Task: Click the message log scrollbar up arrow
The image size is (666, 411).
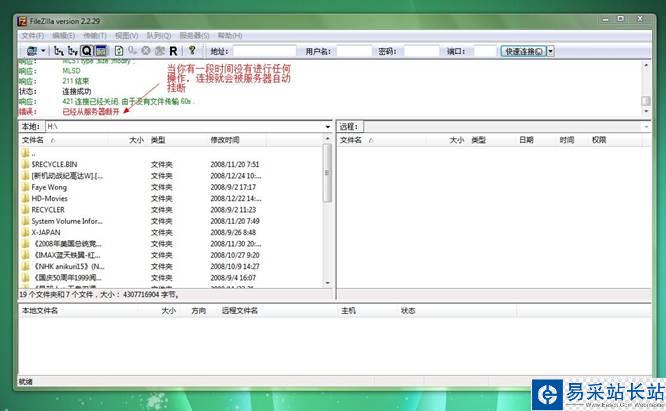Action: (x=646, y=65)
